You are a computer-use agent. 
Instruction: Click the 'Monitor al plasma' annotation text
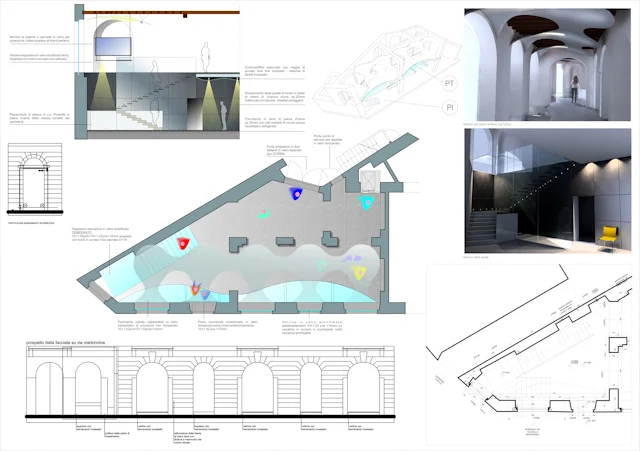(x=40, y=39)
